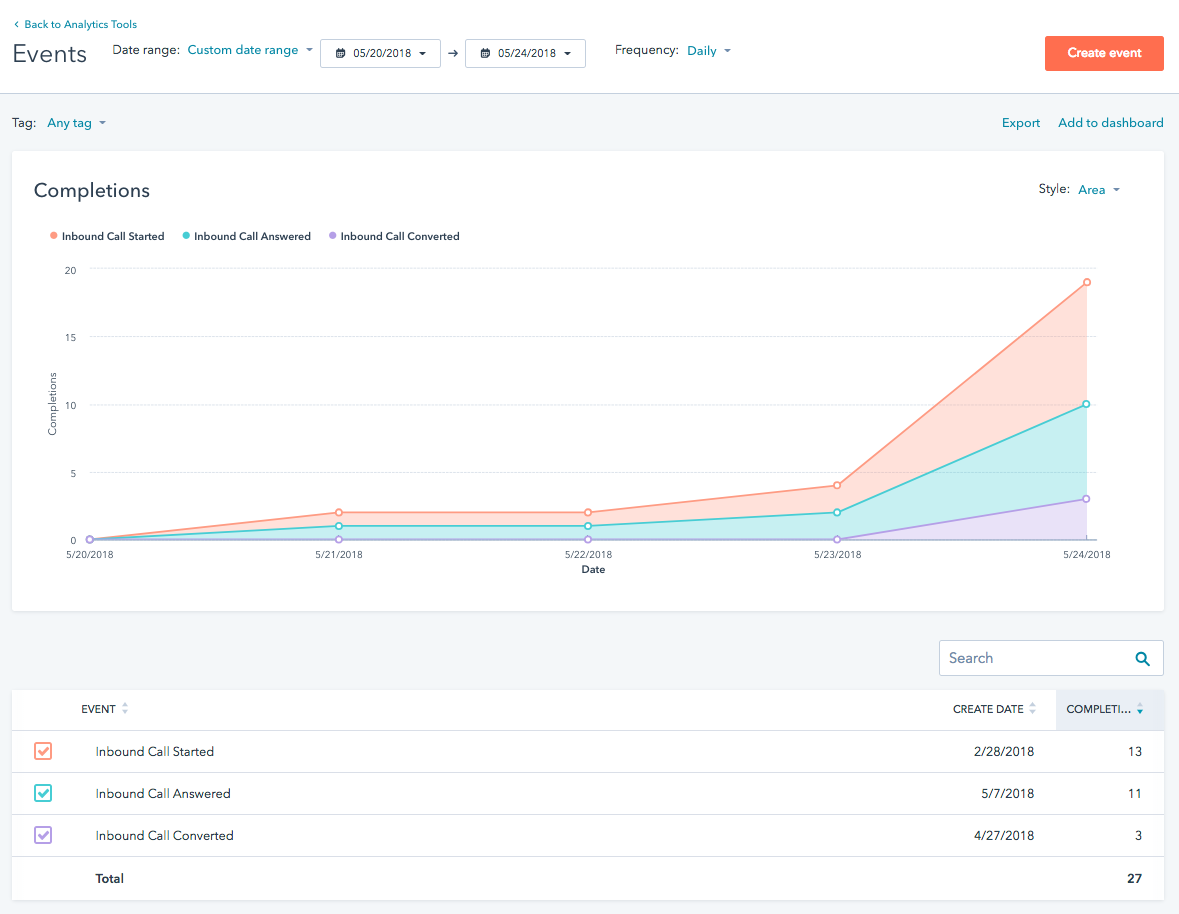Screen dimensions: 1179x914
Task: Click the Export link
Action: (x=1021, y=123)
